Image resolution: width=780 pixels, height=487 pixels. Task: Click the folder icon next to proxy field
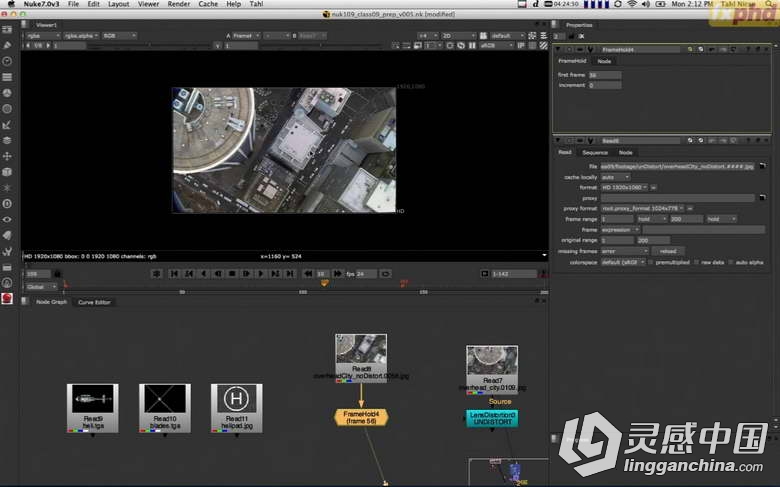(x=763, y=198)
